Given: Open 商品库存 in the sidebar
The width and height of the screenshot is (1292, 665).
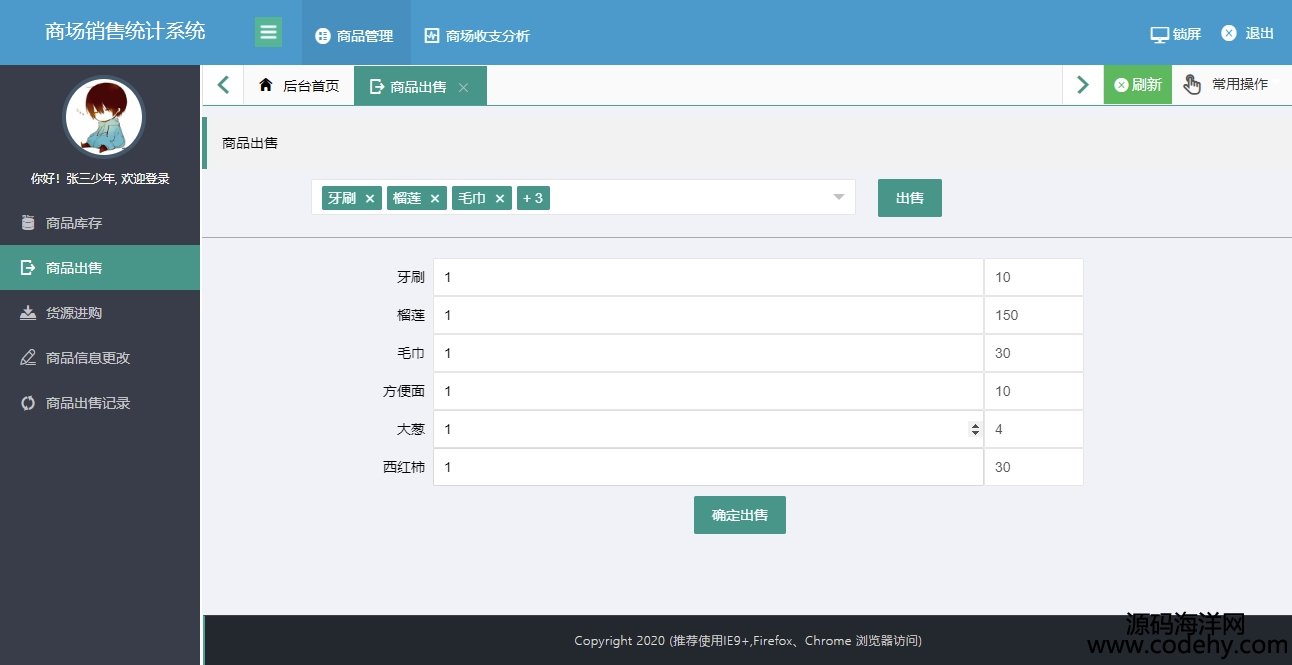Looking at the screenshot, I should tap(74, 223).
